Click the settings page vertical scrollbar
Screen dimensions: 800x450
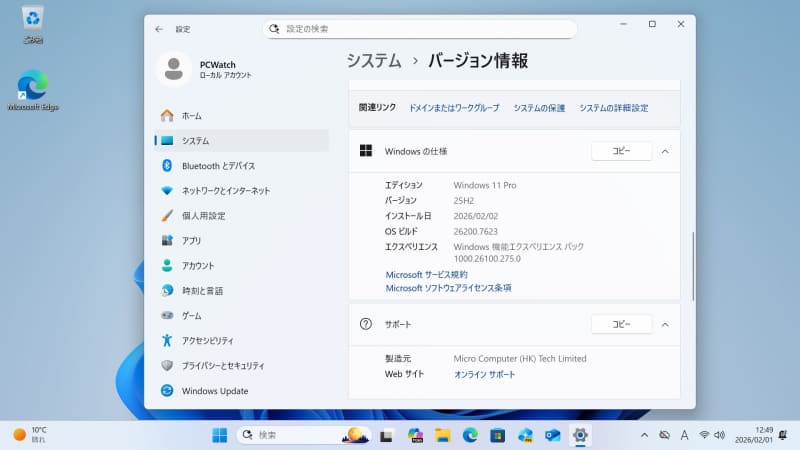[x=693, y=266]
